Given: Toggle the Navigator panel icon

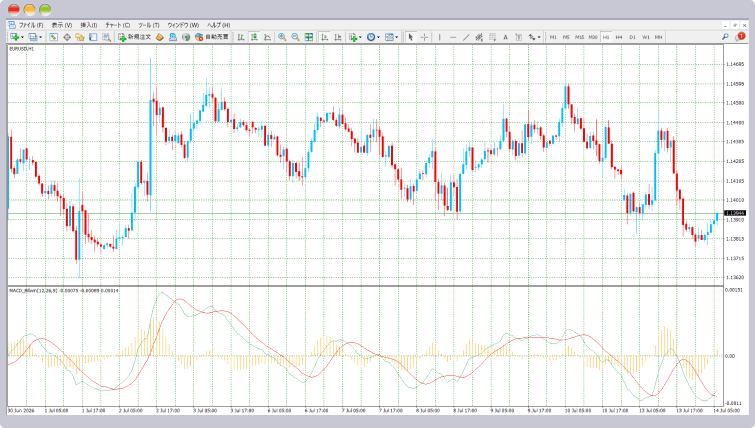Looking at the screenshot, I should click(x=80, y=37).
